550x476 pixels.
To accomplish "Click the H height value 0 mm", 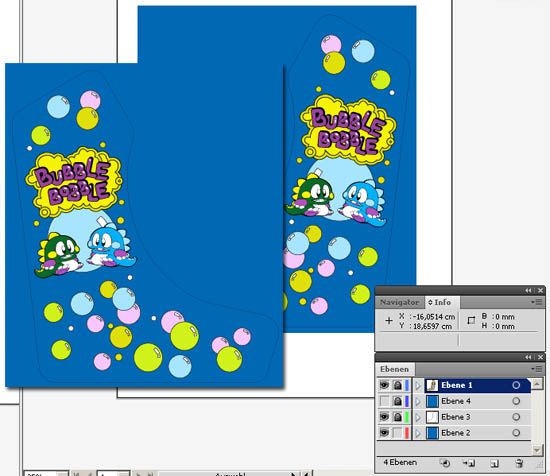I will 505,326.
